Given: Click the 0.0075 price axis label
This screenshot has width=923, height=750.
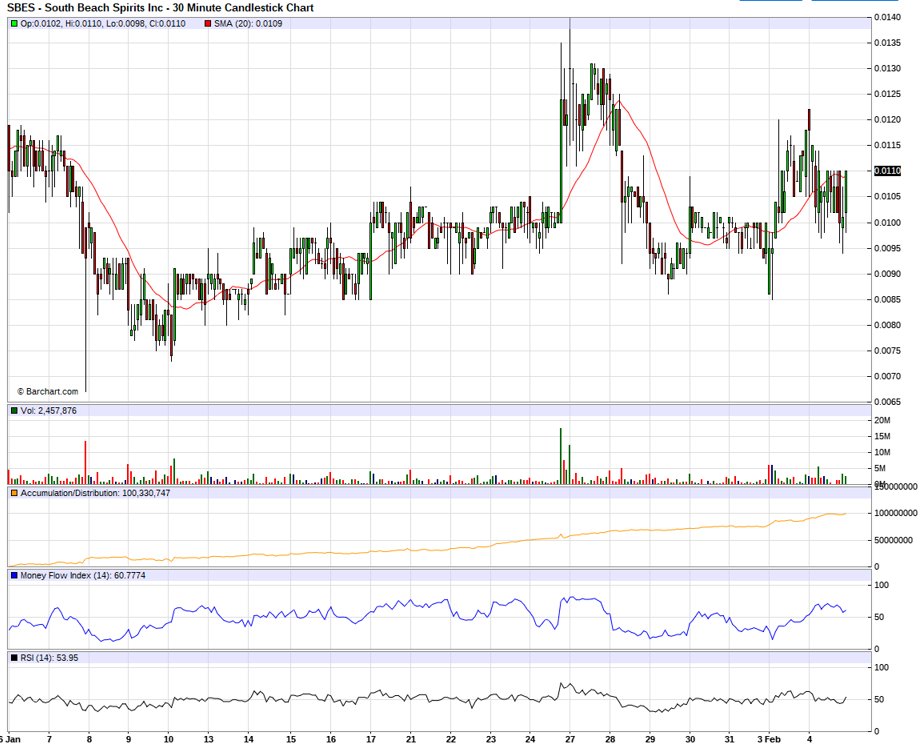Looking at the screenshot, I should [887, 350].
